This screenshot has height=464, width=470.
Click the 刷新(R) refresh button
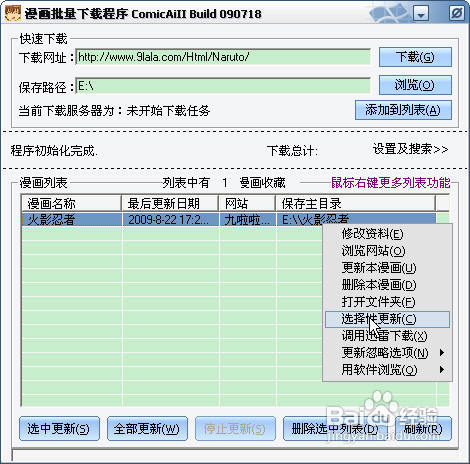[423, 429]
